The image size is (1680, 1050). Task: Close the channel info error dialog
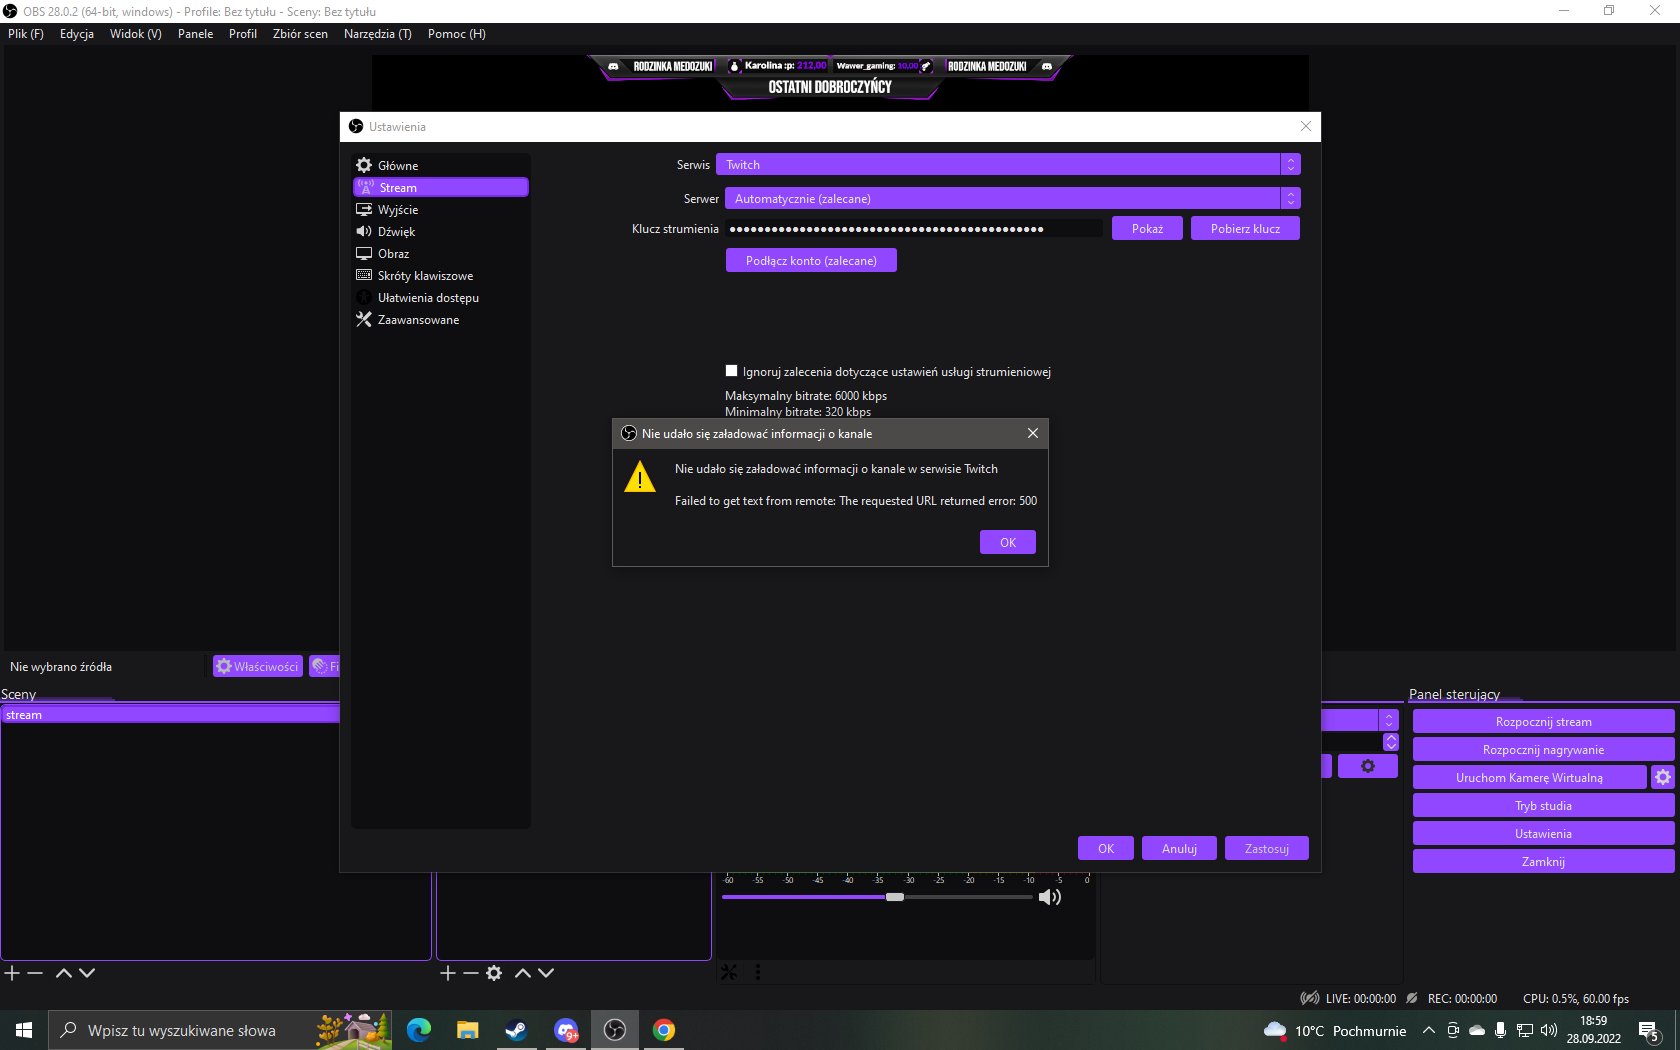pos(1033,433)
